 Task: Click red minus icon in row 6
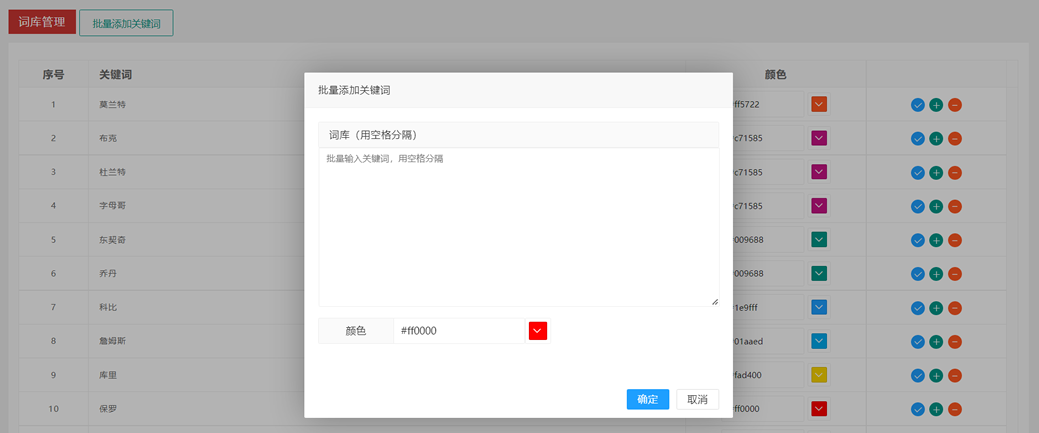point(955,275)
